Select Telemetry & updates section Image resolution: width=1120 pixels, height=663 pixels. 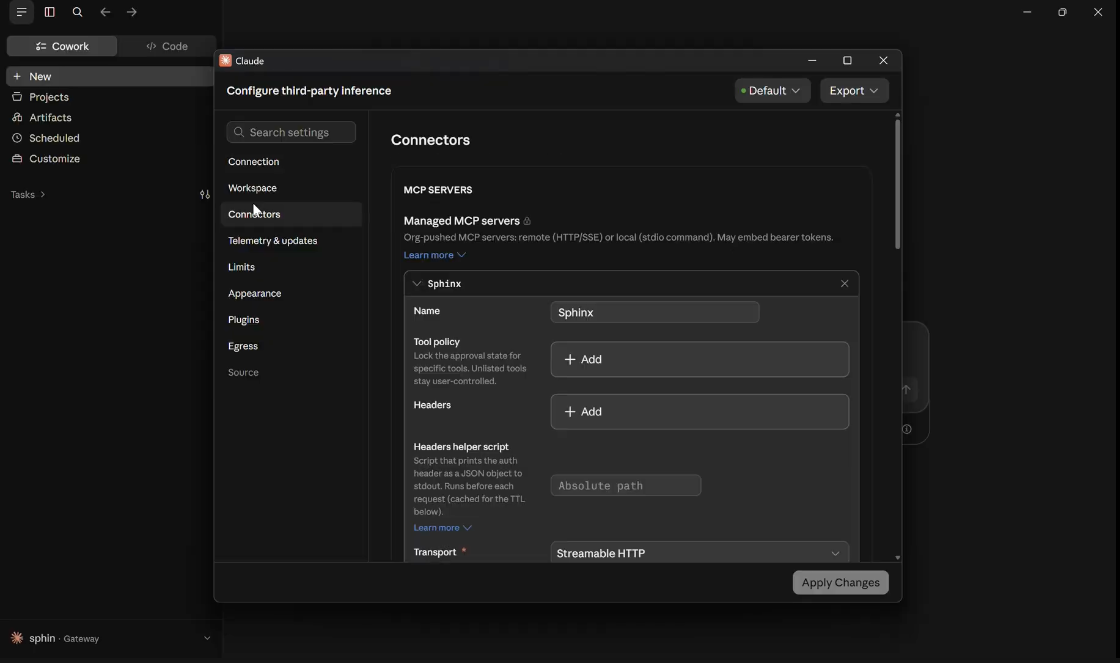click(291, 241)
